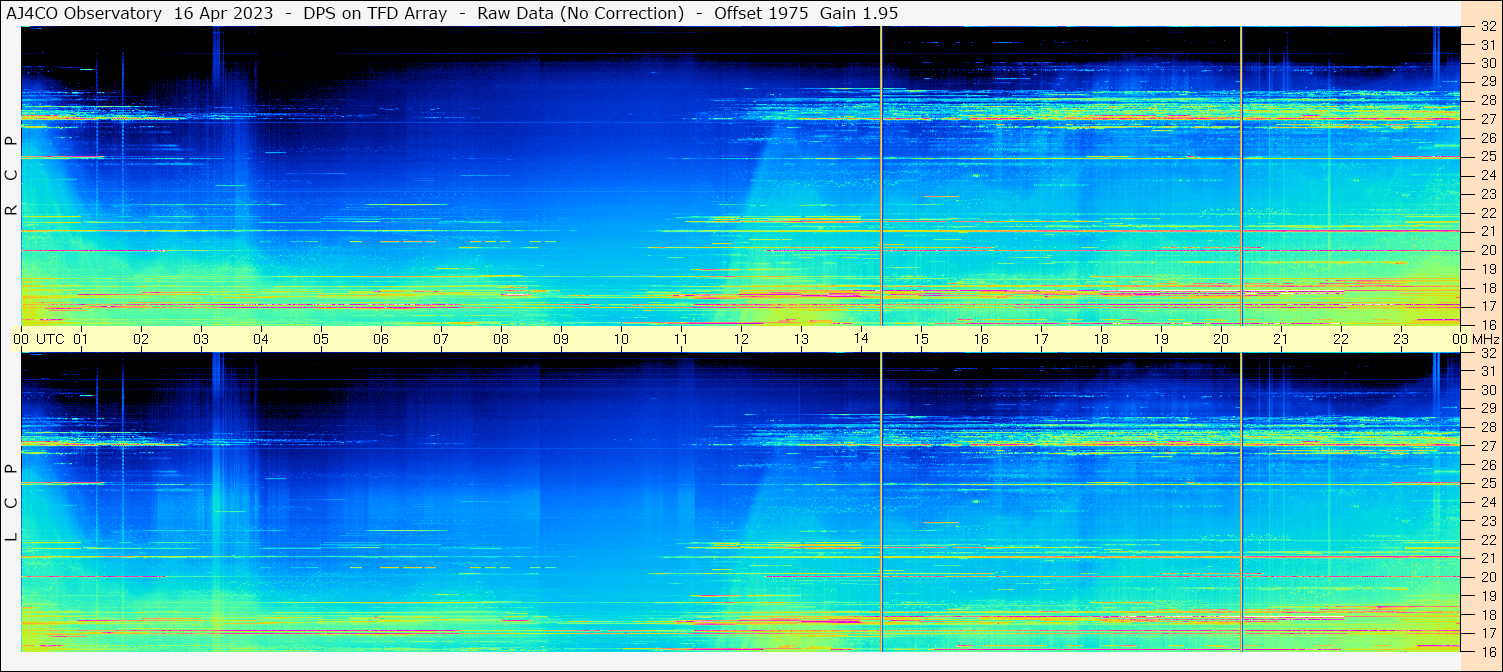Image resolution: width=1503 pixels, height=672 pixels.
Task: Select the 27 MHz mark on RCP scale
Action: pyautogui.click(x=1488, y=119)
